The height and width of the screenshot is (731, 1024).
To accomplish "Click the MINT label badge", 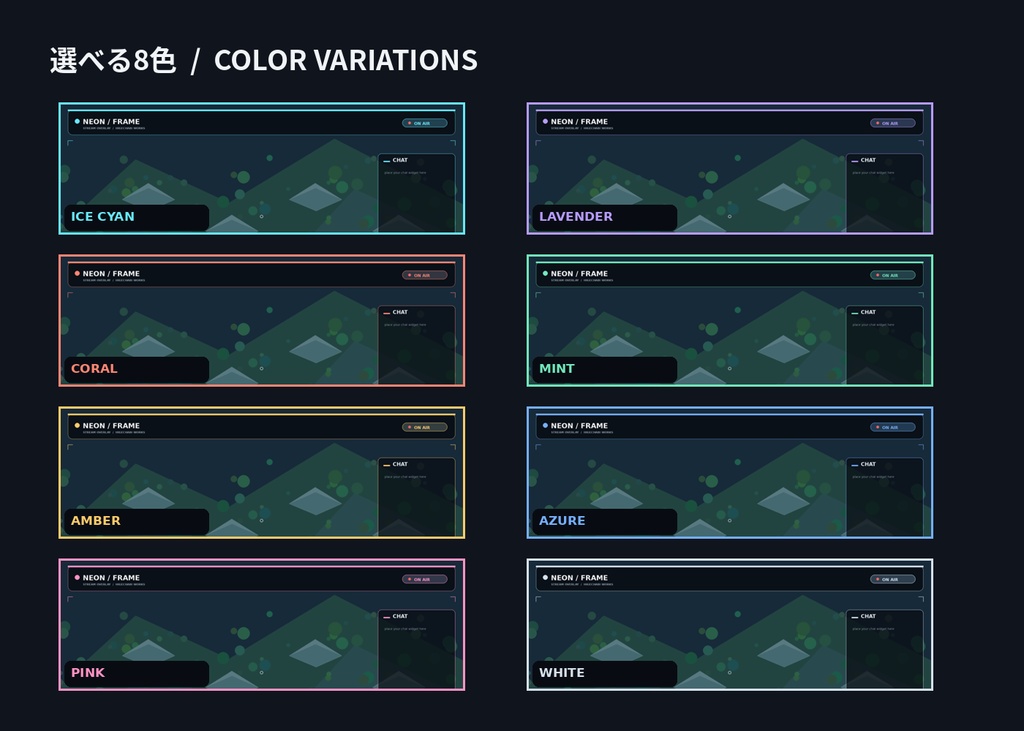I will click(605, 369).
